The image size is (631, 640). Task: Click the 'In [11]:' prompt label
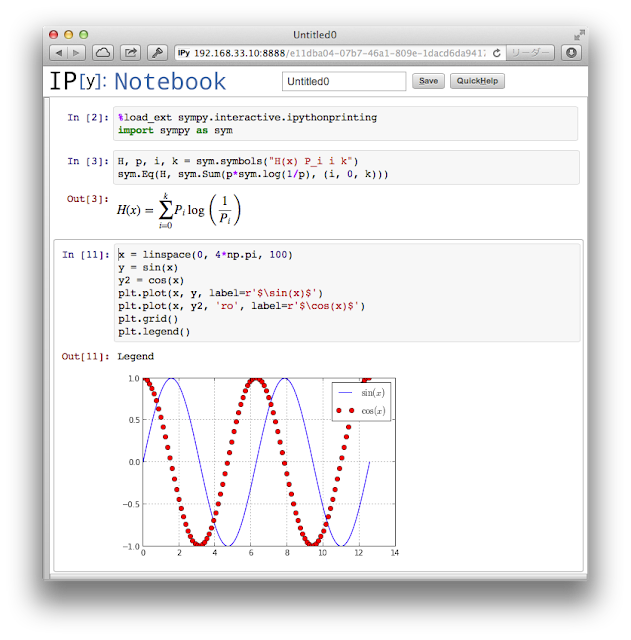(86, 255)
